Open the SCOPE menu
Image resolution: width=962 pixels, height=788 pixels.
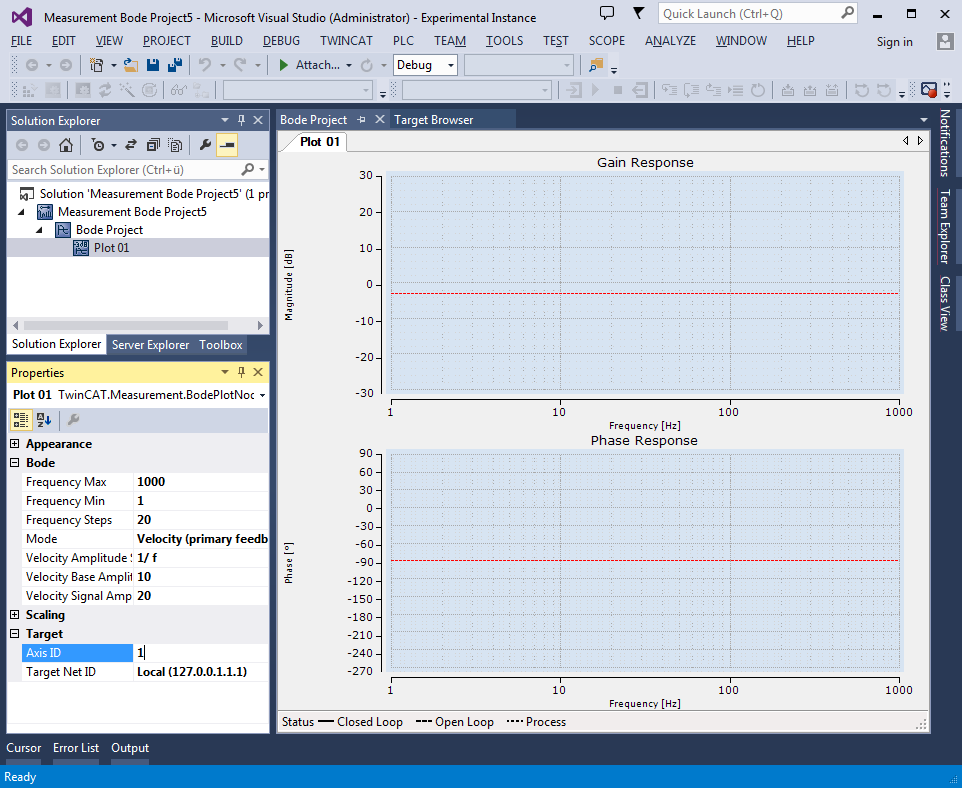[x=606, y=41]
